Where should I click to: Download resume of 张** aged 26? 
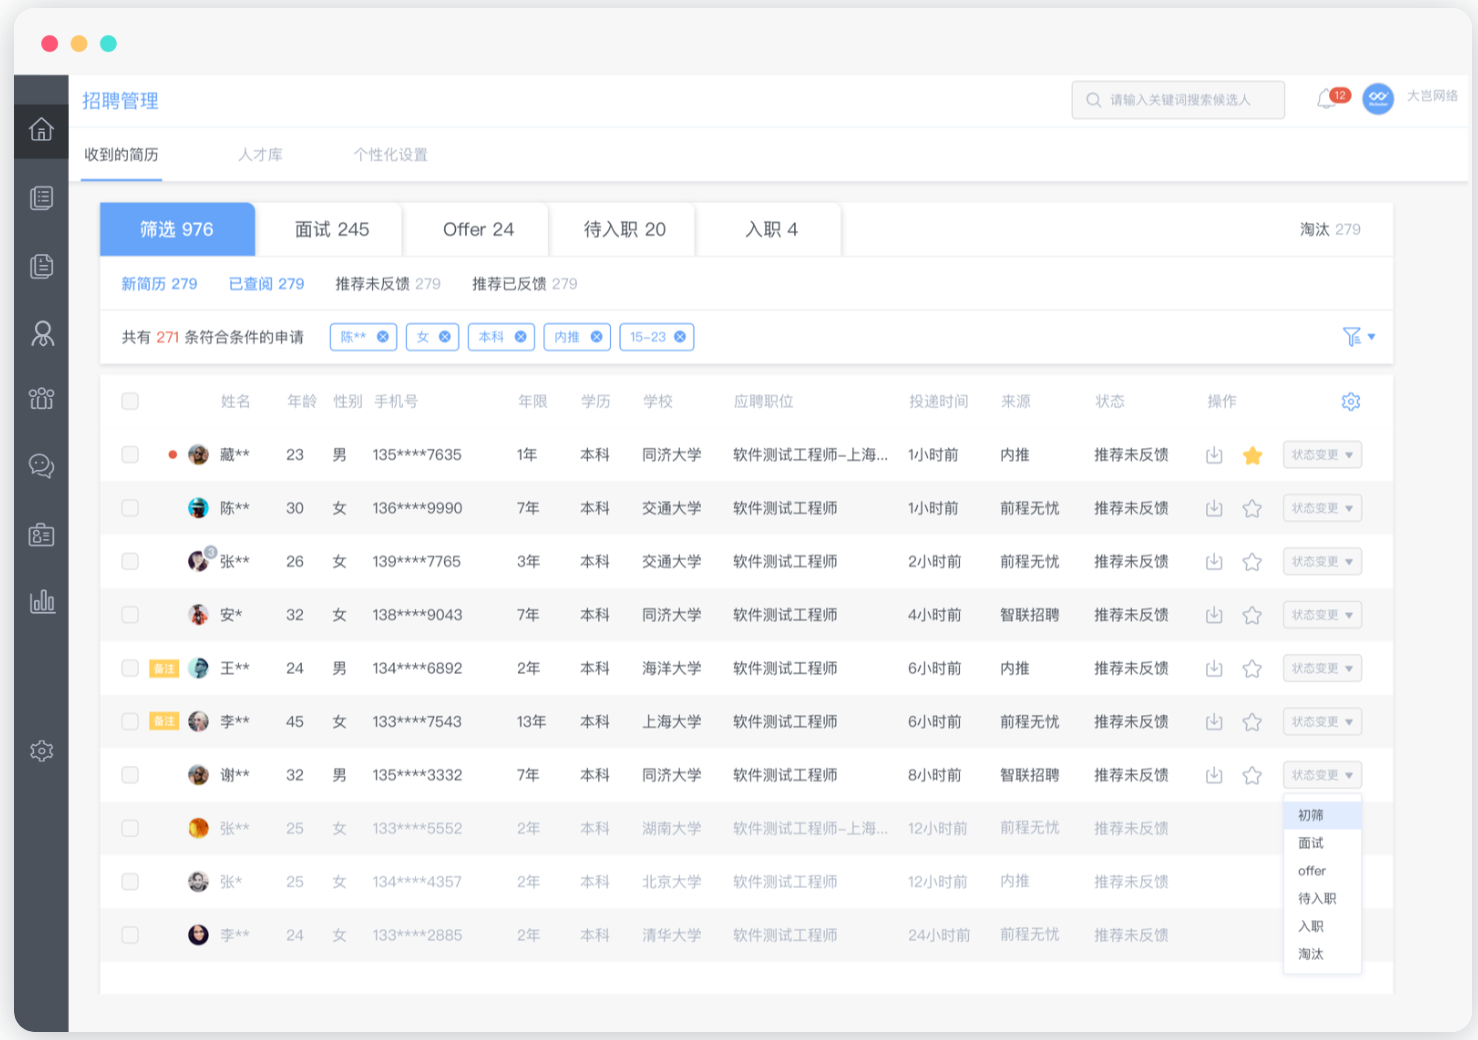(1214, 562)
